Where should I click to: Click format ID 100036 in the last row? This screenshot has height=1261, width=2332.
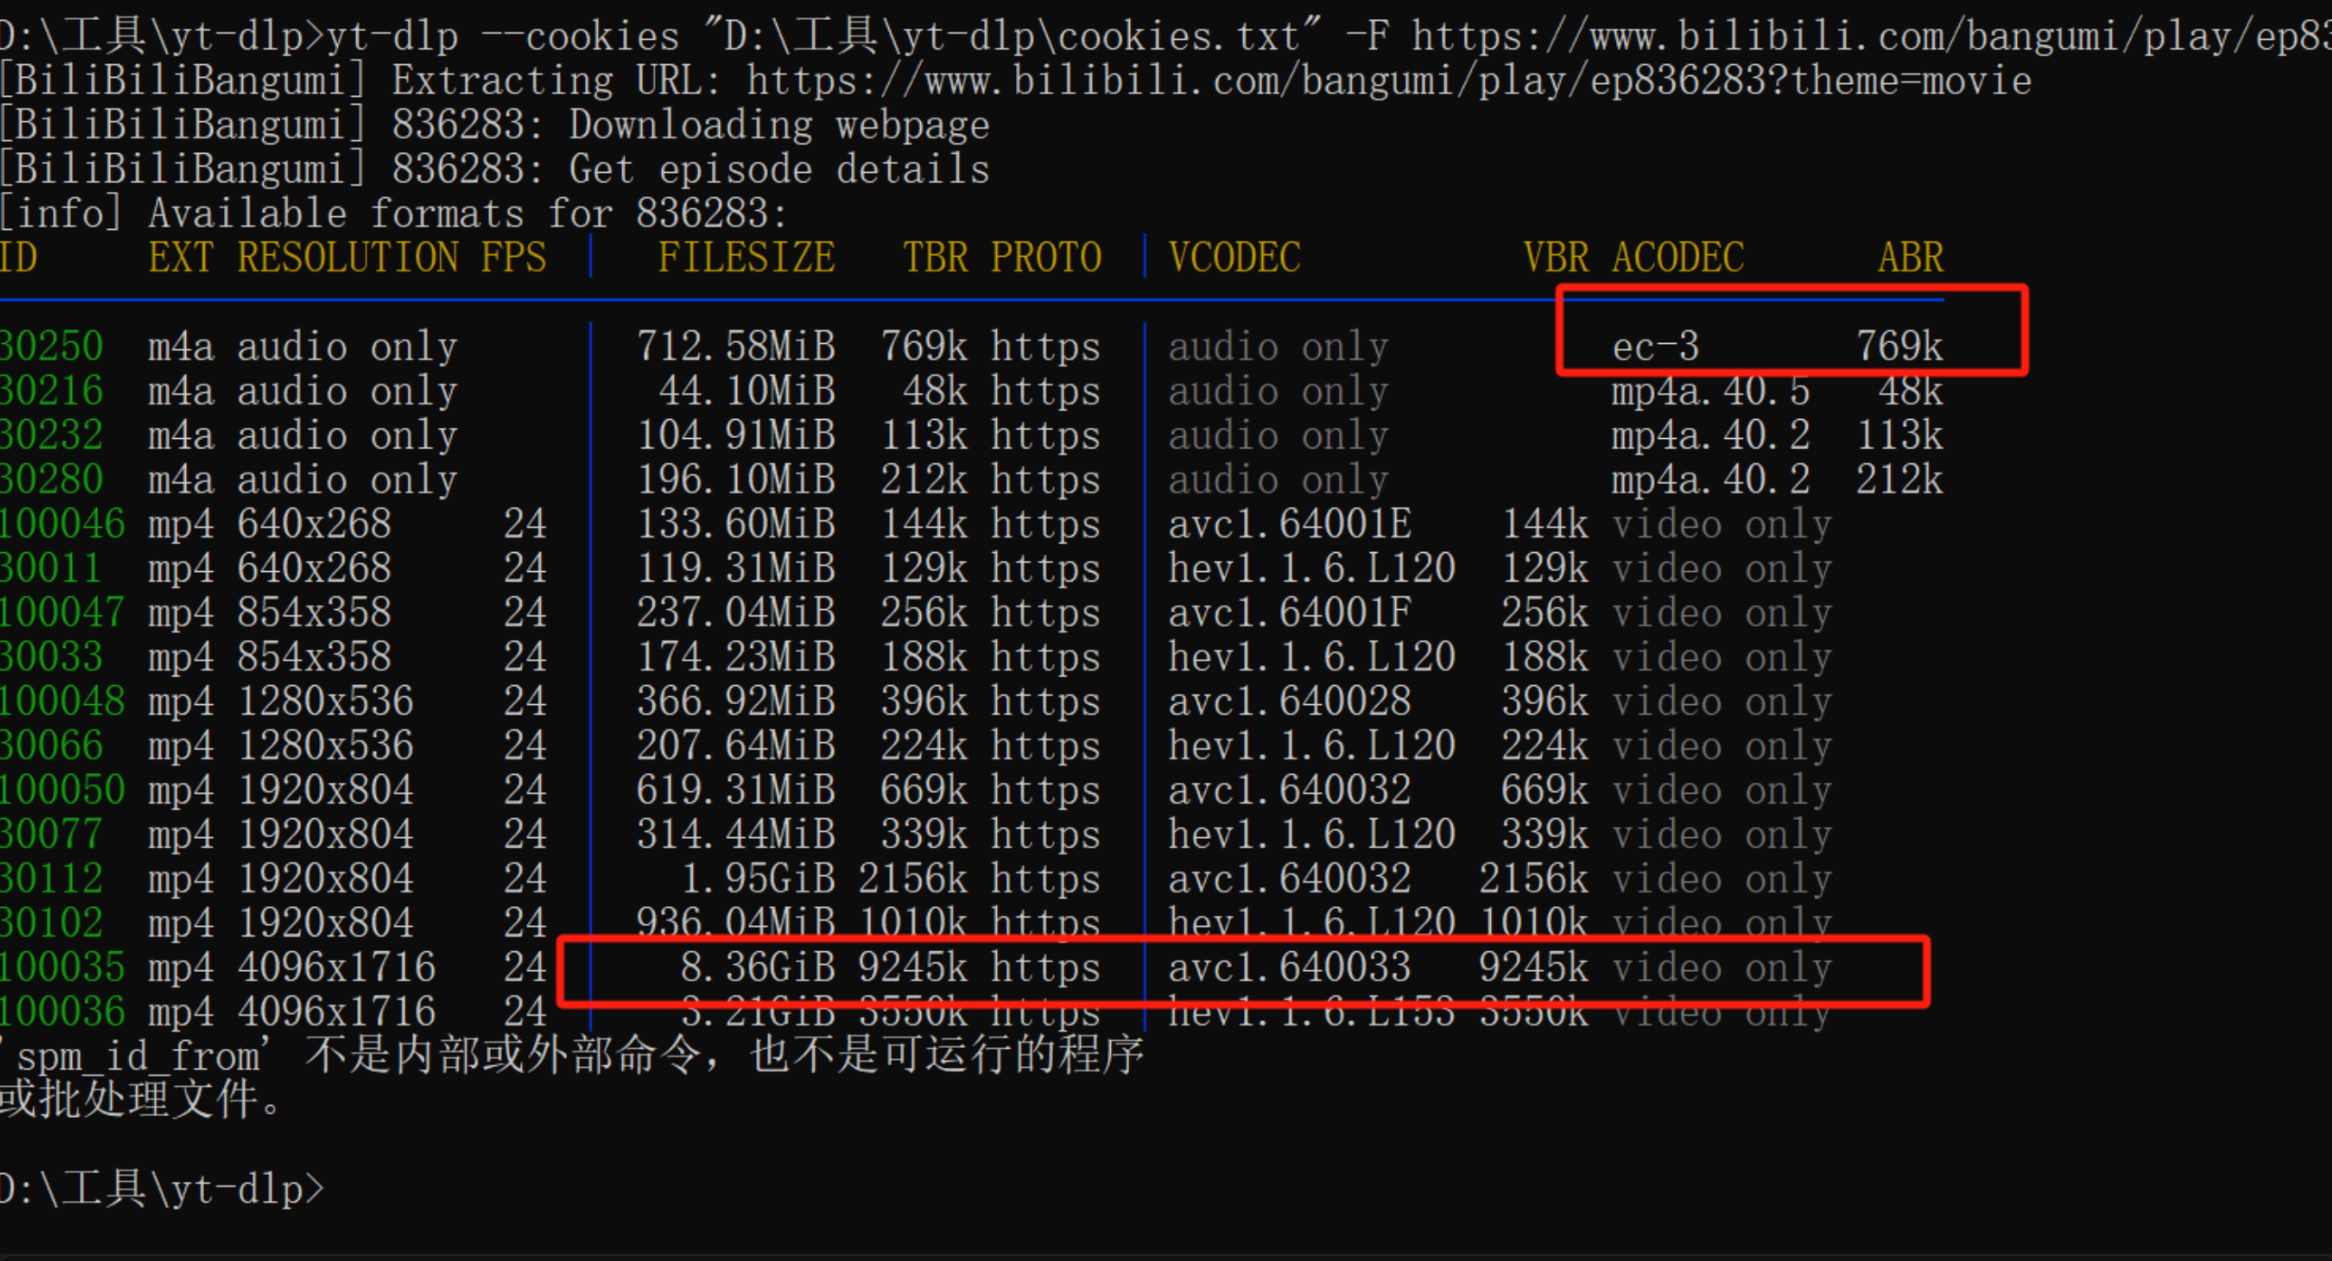tap(62, 1012)
